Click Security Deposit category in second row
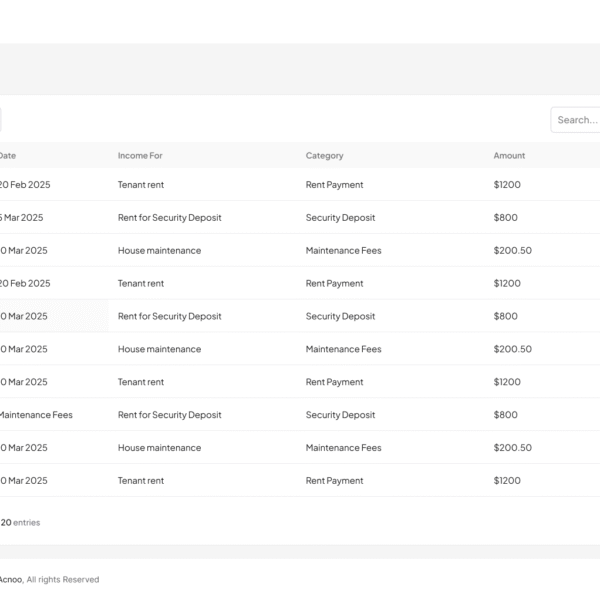The width and height of the screenshot is (600, 600). tap(340, 218)
